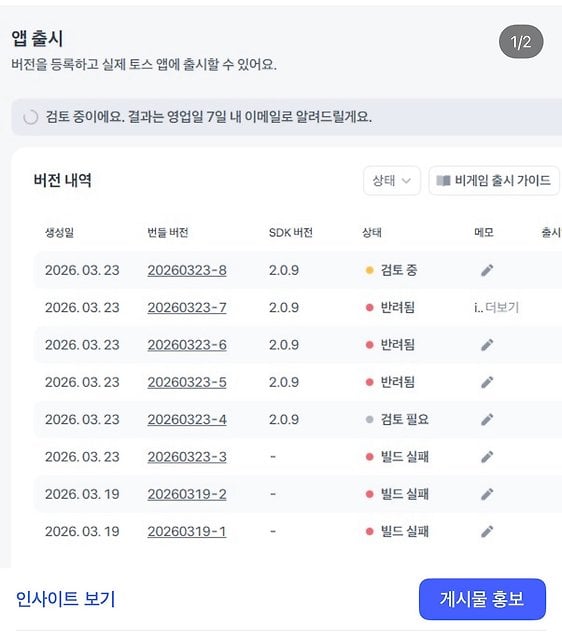Viewport: 562px width, 640px height.
Task: Edit memo pencil for bundle 20260323-5
Action: click(487, 382)
